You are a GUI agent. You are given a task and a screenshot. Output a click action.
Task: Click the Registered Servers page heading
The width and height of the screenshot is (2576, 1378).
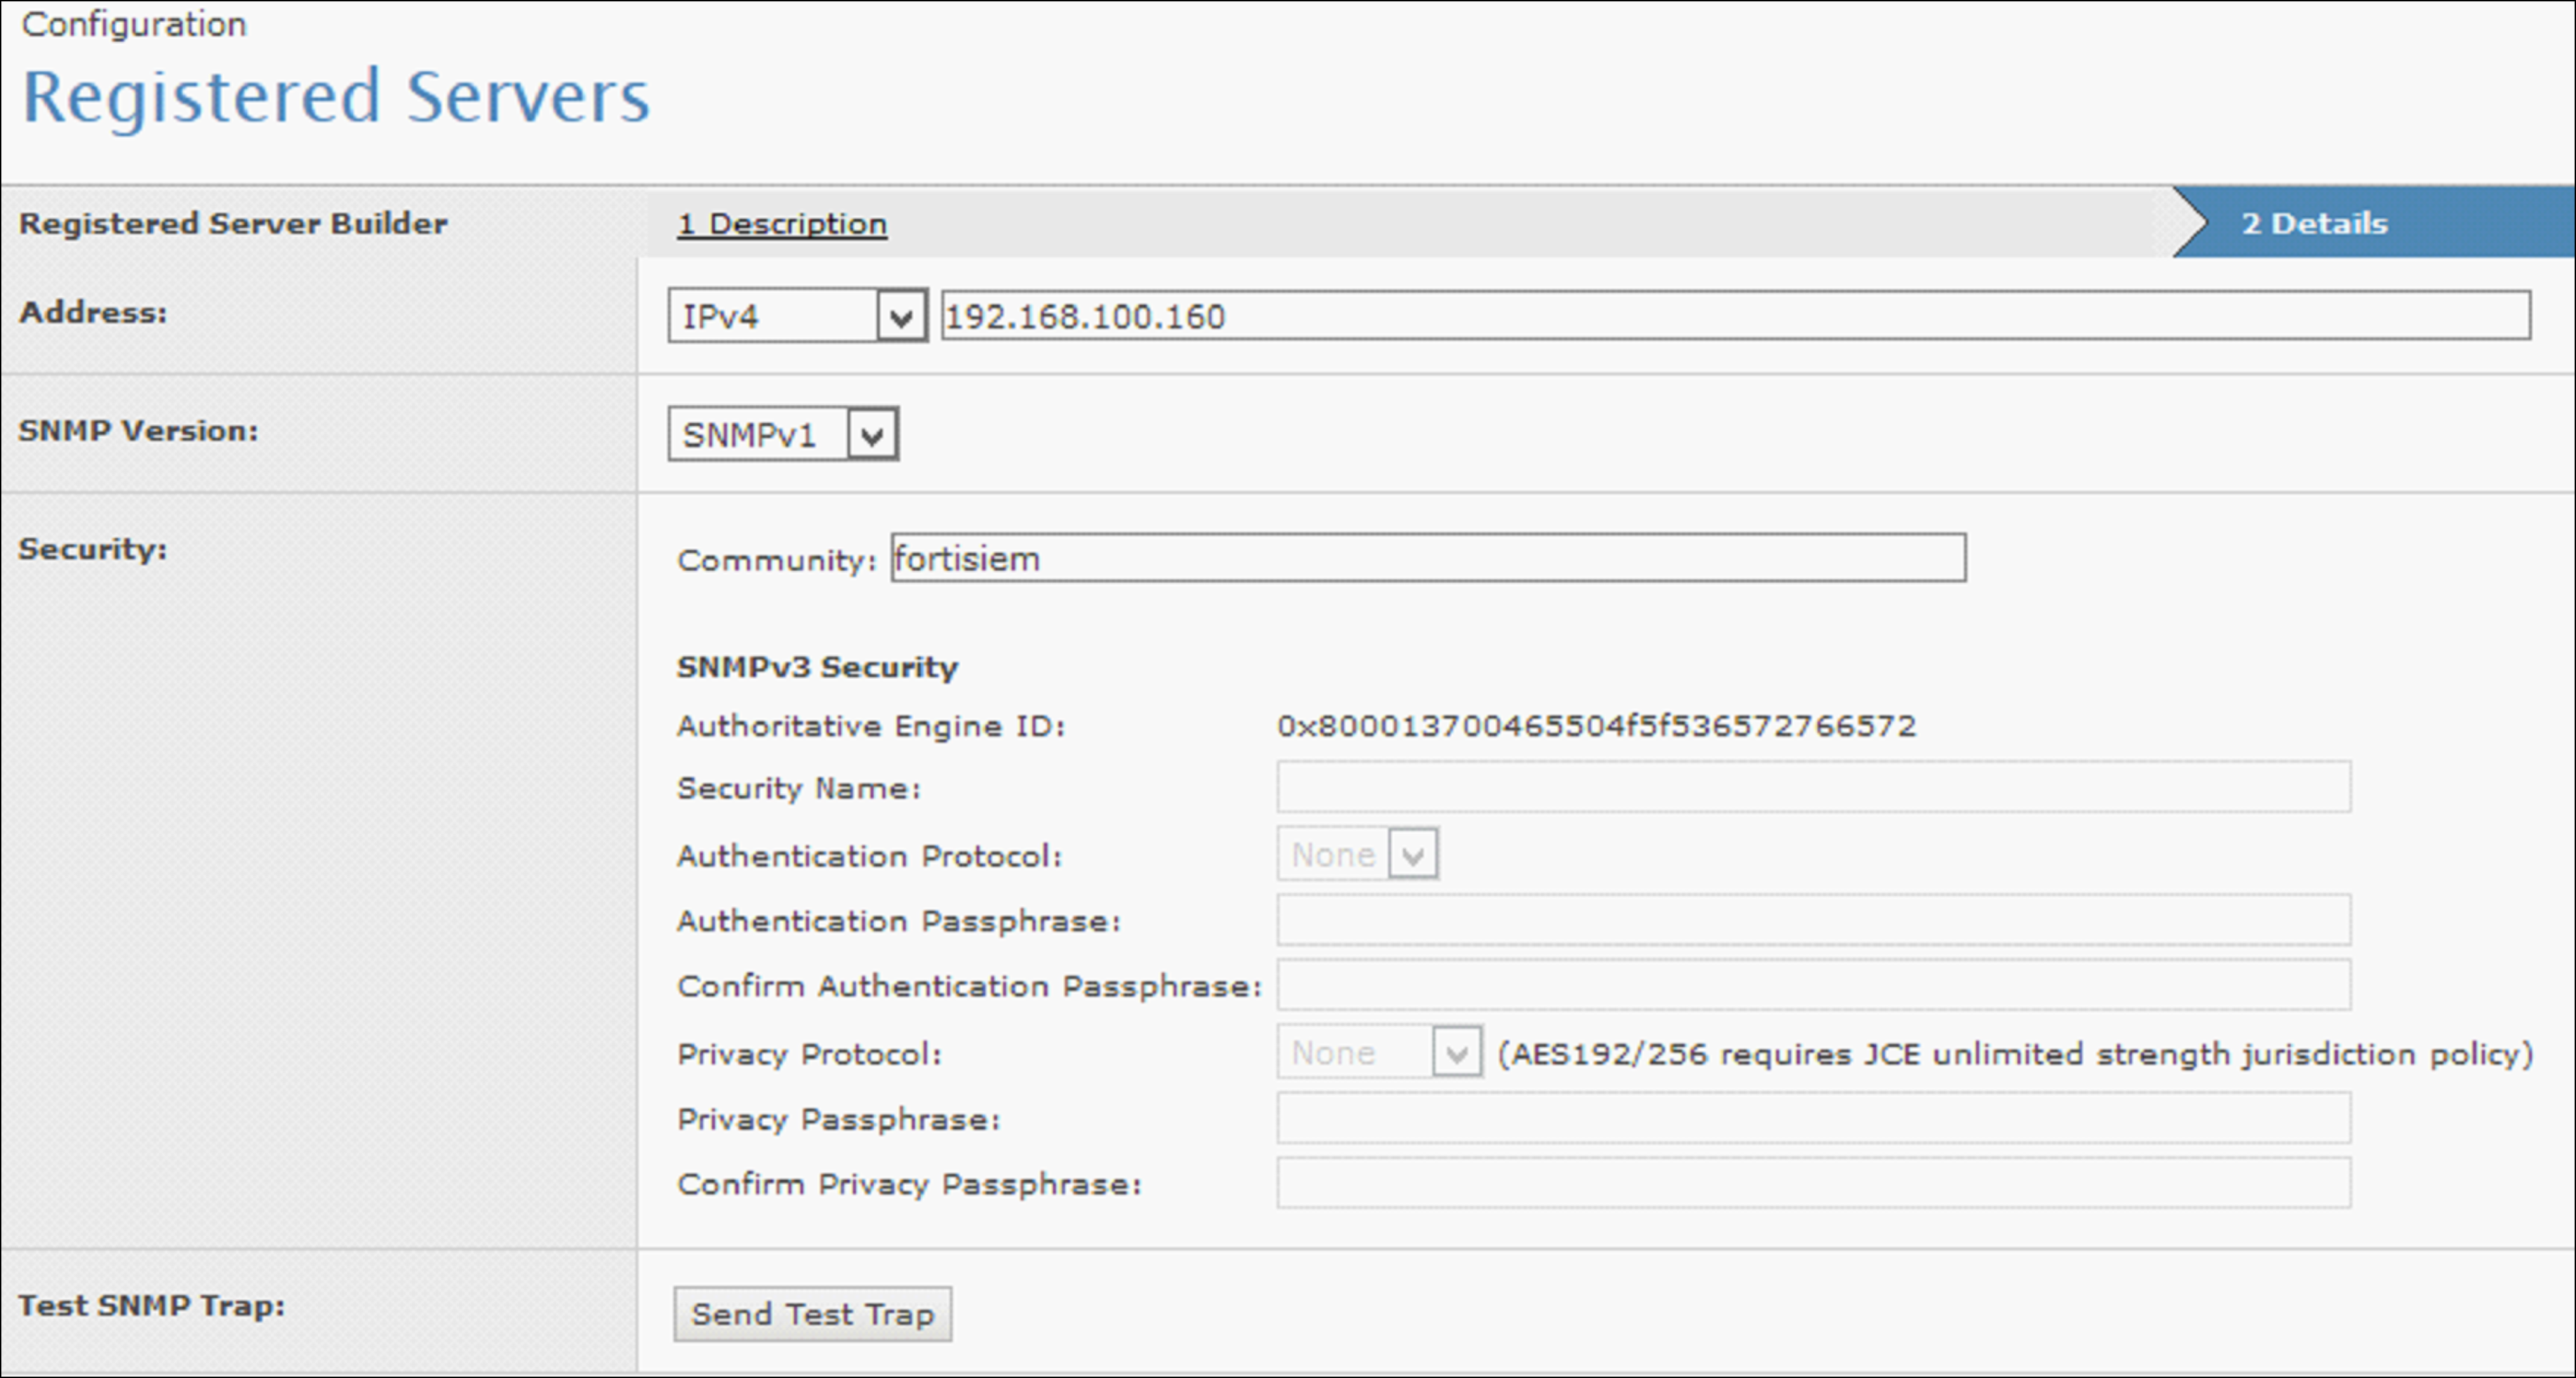[x=337, y=96]
